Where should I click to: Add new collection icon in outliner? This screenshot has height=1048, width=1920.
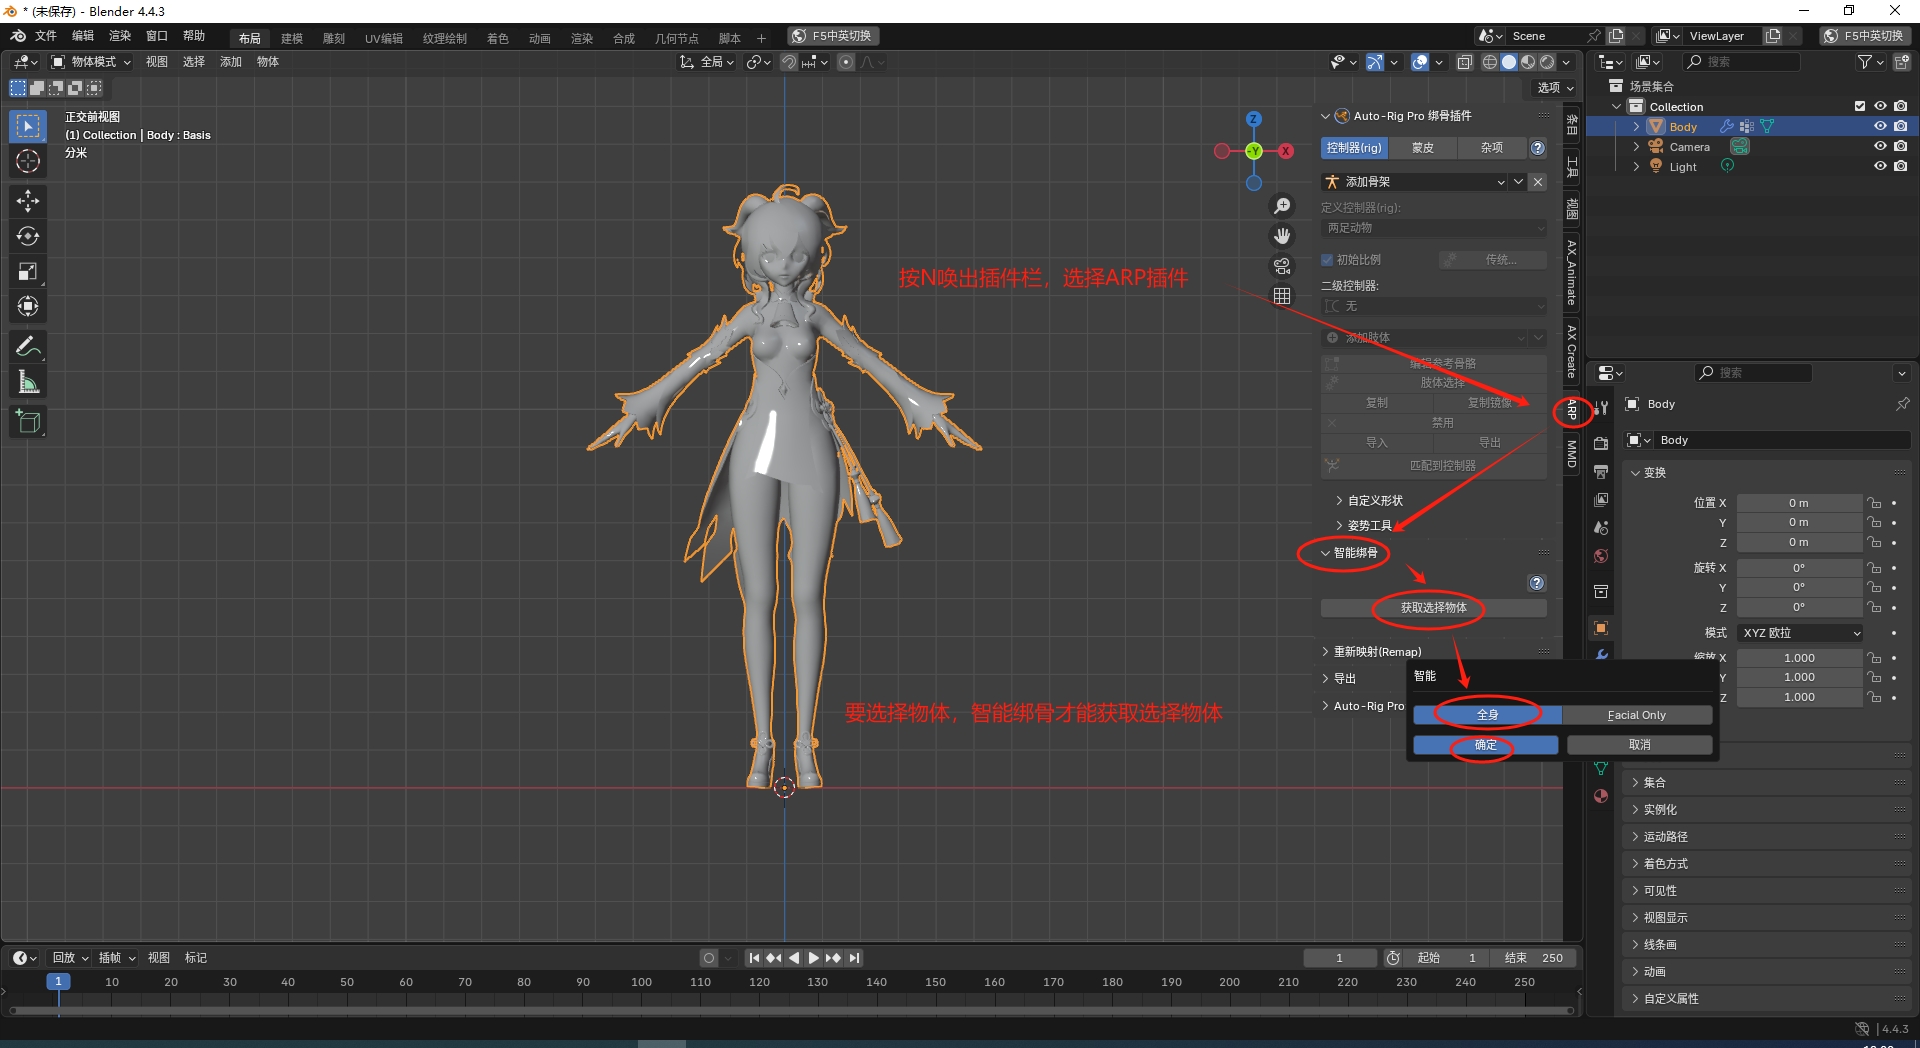pos(1903,62)
